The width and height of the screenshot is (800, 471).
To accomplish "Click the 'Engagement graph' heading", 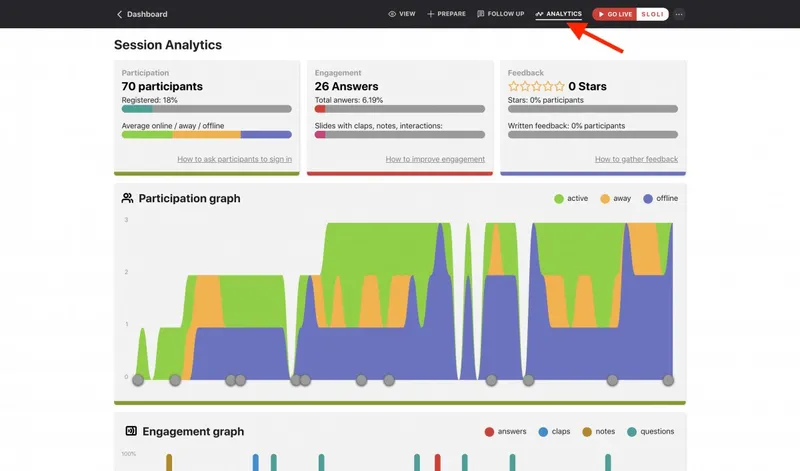I will [193, 432].
